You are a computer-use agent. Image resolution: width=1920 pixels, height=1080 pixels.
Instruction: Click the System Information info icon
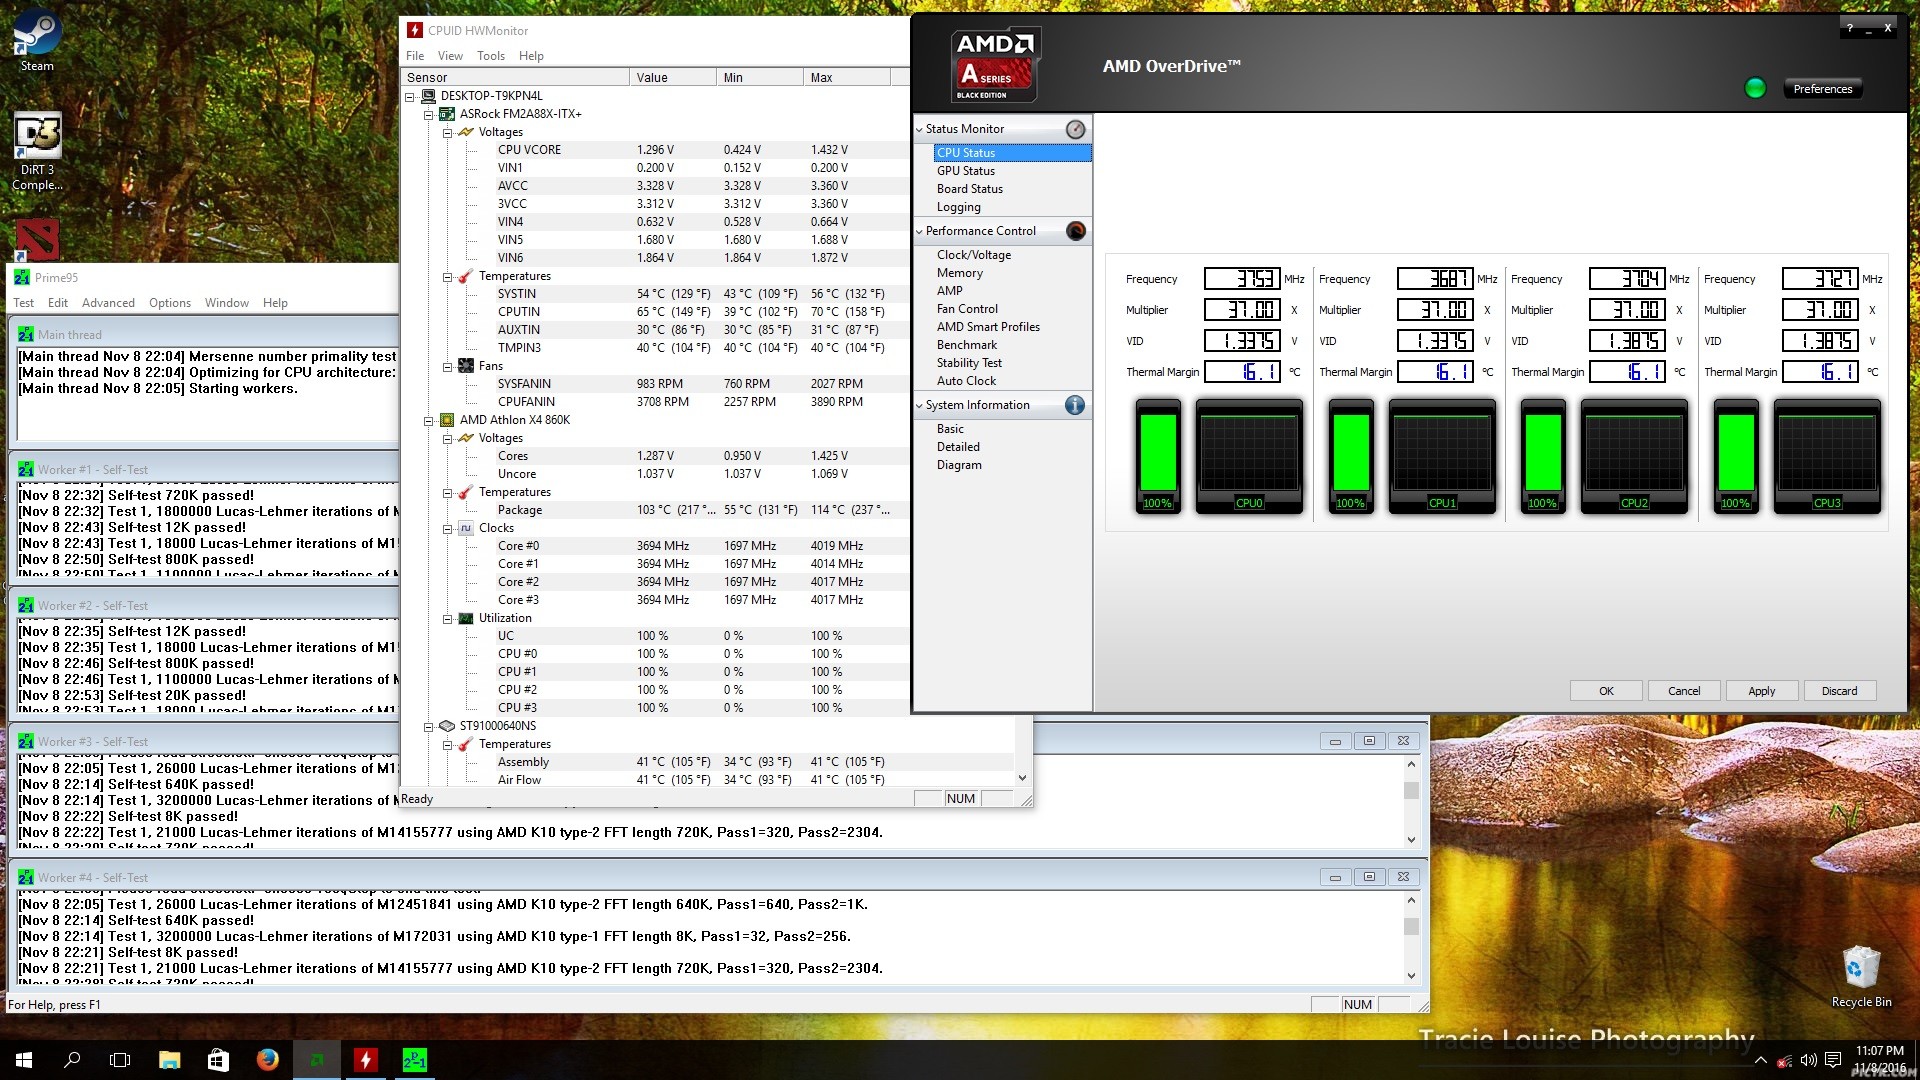(1075, 405)
